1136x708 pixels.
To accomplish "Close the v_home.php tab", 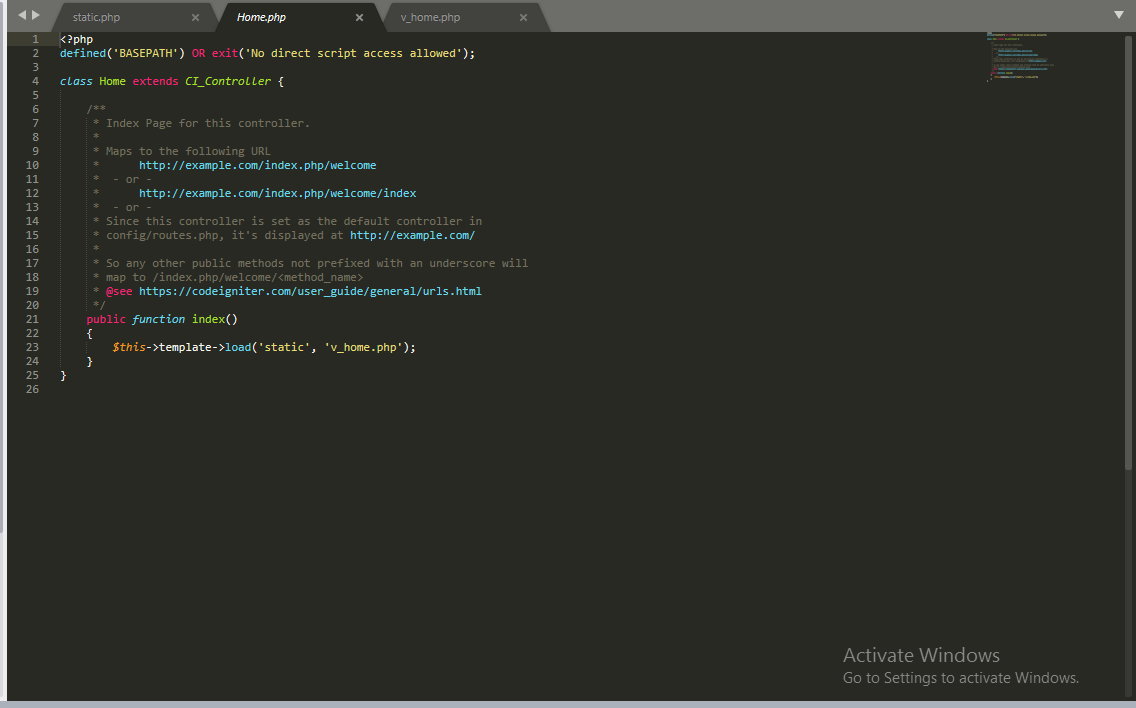I will tap(523, 17).
